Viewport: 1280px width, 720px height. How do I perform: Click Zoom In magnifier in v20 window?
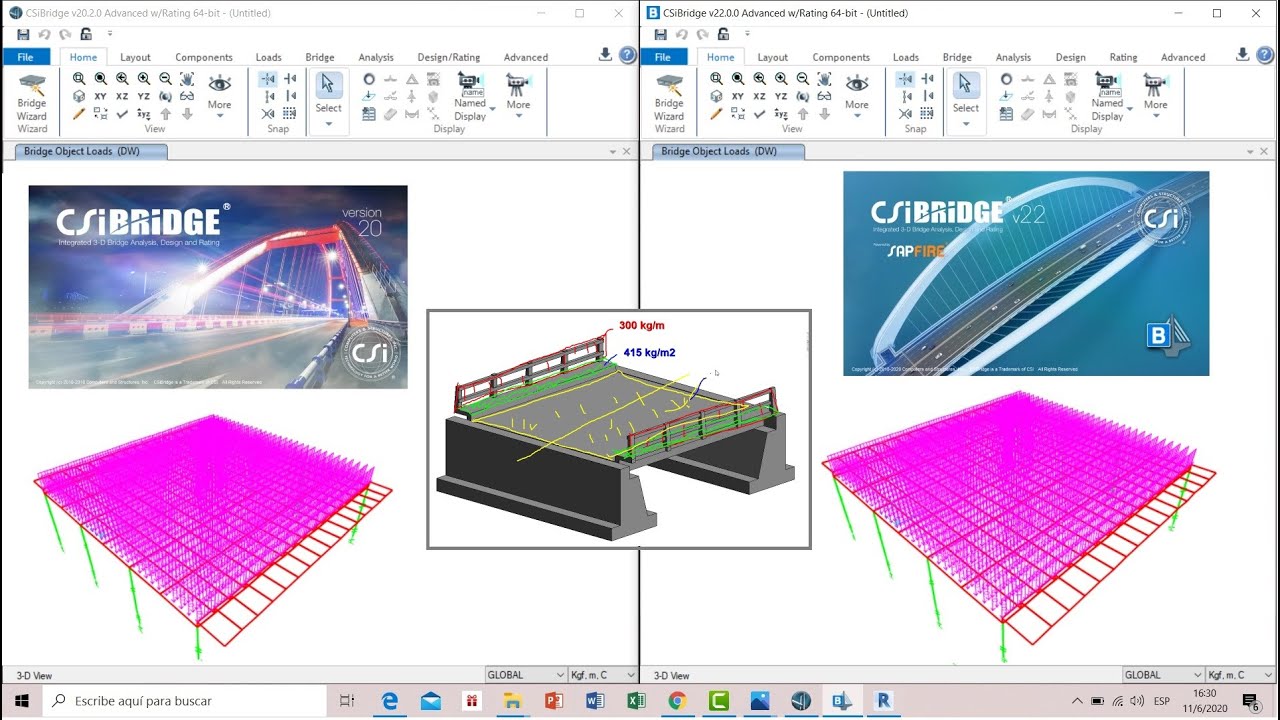coord(143,78)
